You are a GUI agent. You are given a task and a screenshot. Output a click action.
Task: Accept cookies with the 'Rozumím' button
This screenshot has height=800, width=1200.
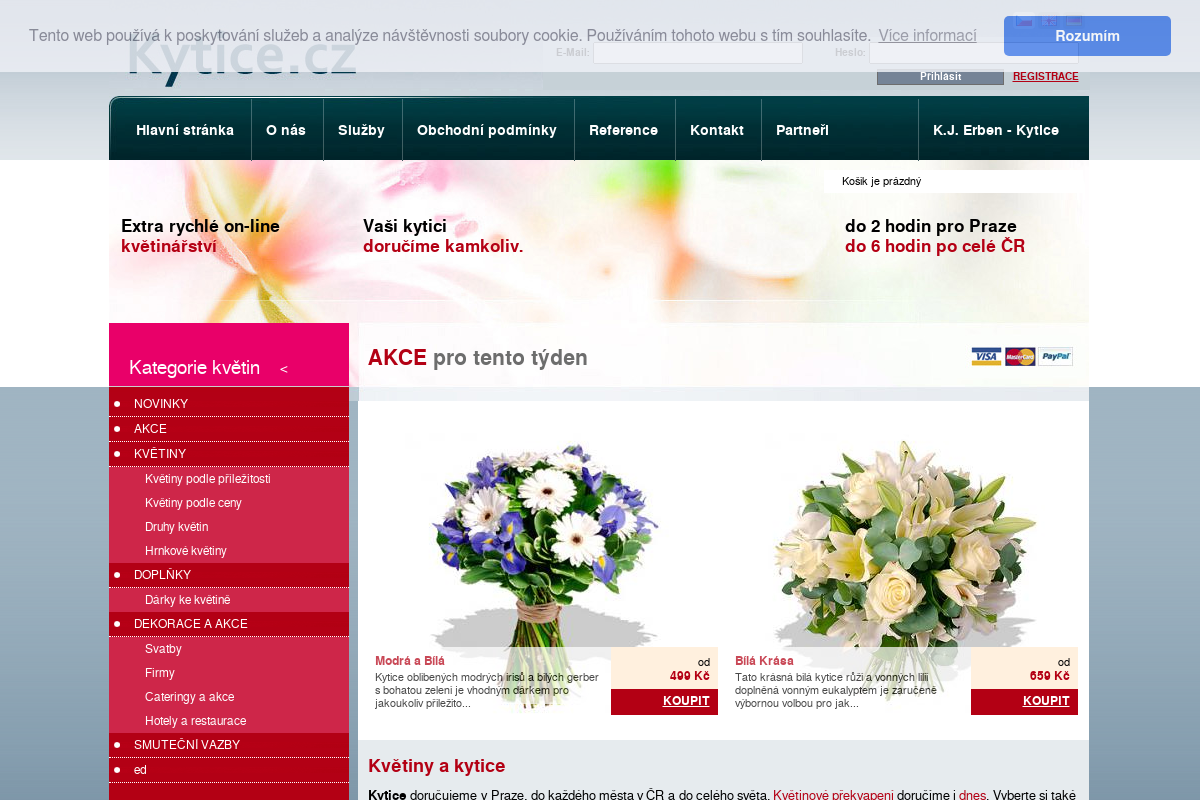[x=1086, y=35]
